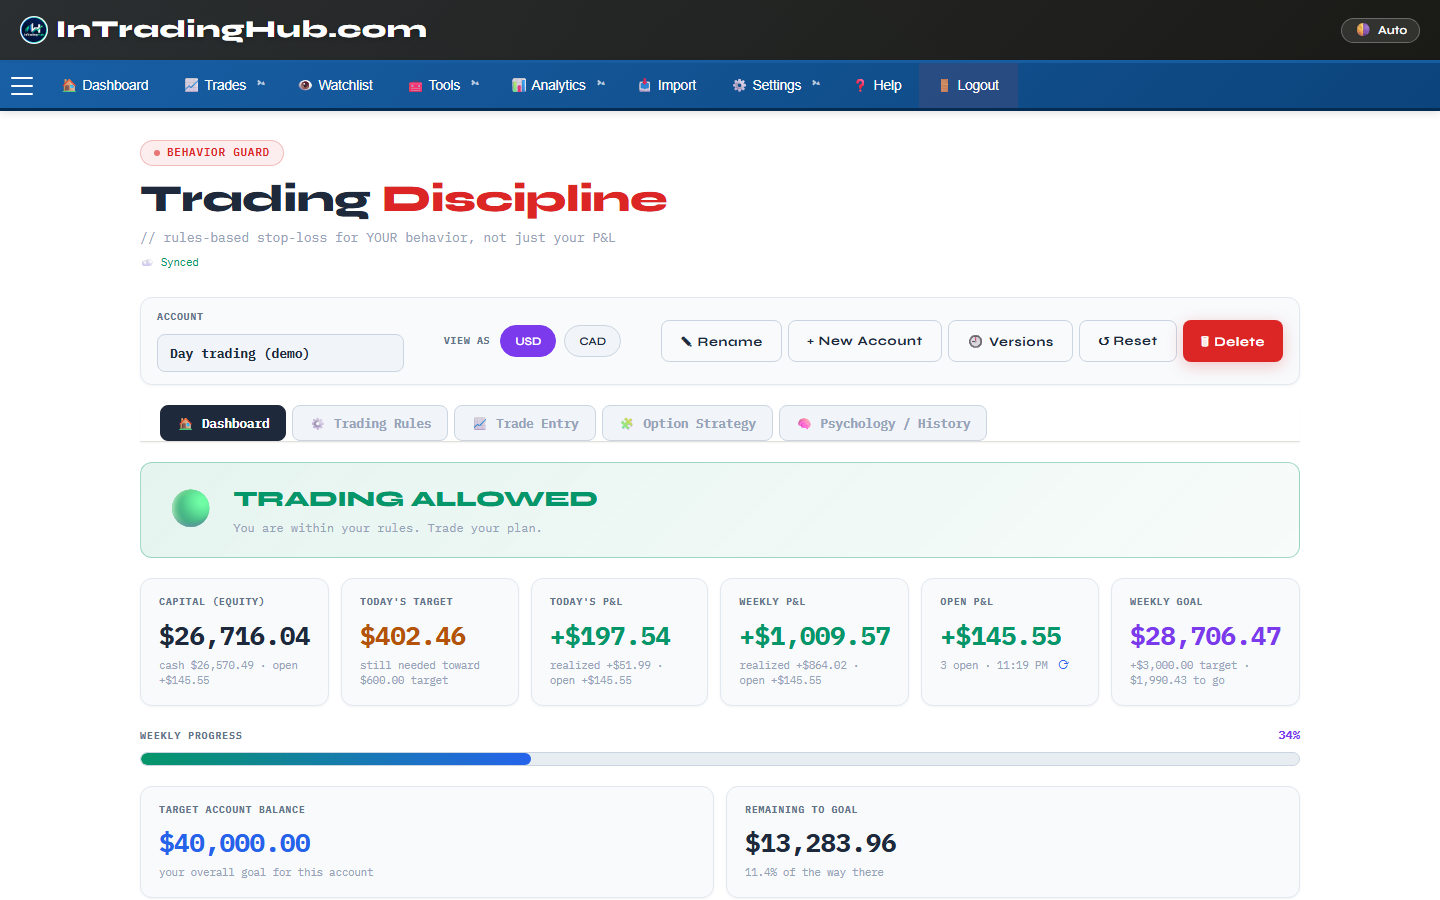This screenshot has width=1440, height=900.
Task: Open the Psychology / History tab
Action: pos(883,423)
